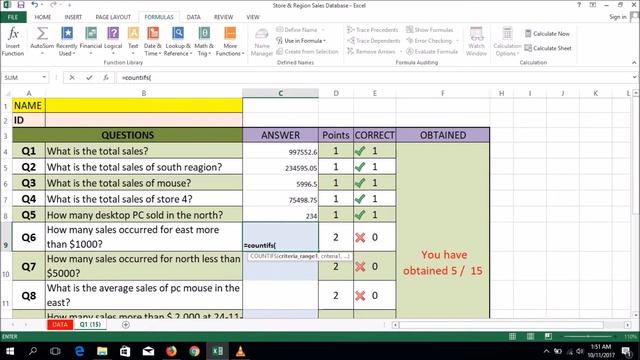Open the Name Manager
This screenshot has width=640, height=360.
tap(262, 42)
